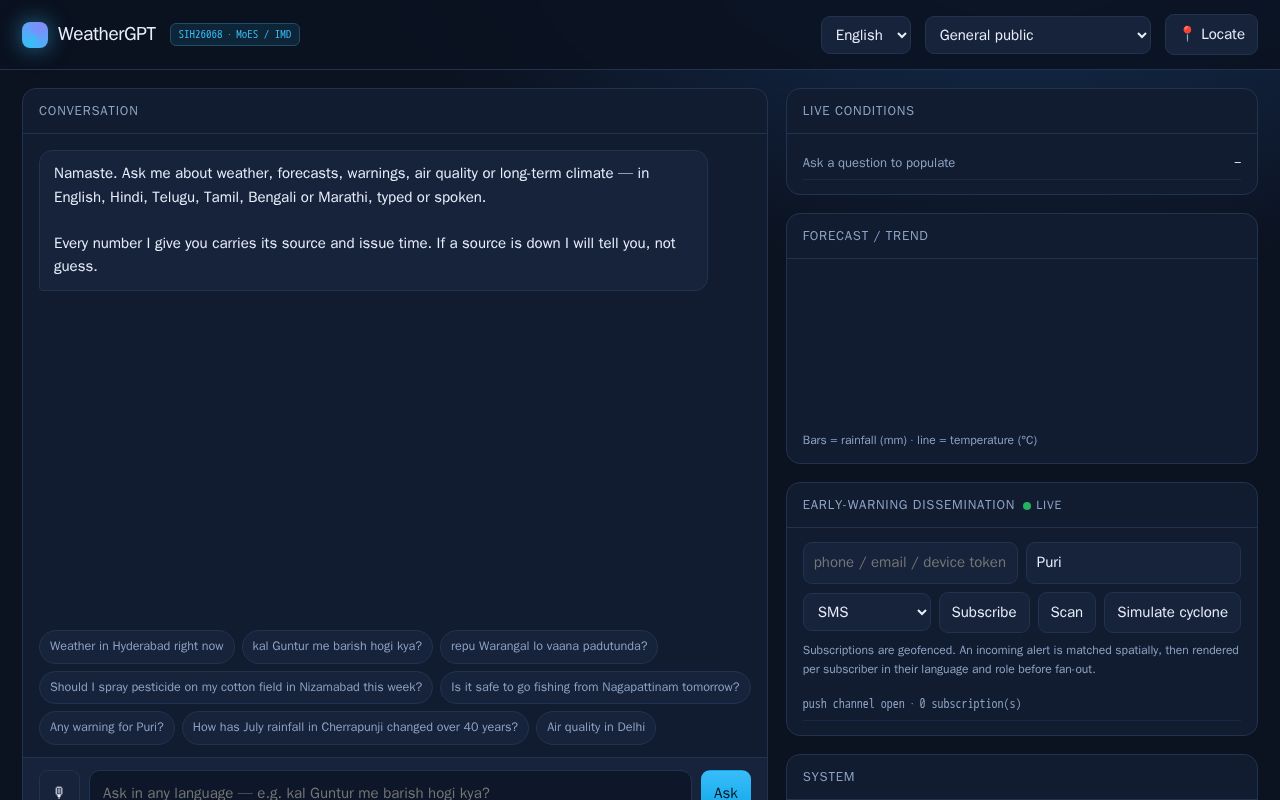Screen dimensions: 1280x800
Task: Click the Puri location input field
Action: [1133, 563]
